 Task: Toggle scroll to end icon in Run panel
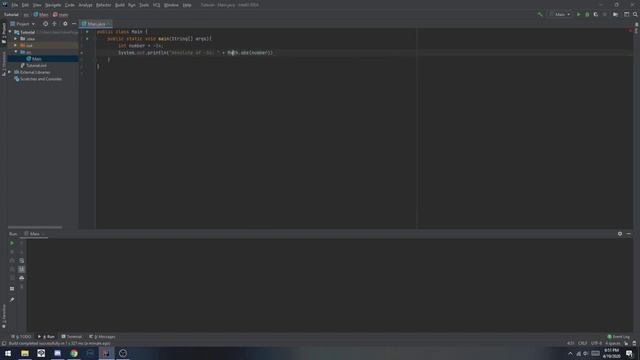pyautogui.click(x=22, y=269)
